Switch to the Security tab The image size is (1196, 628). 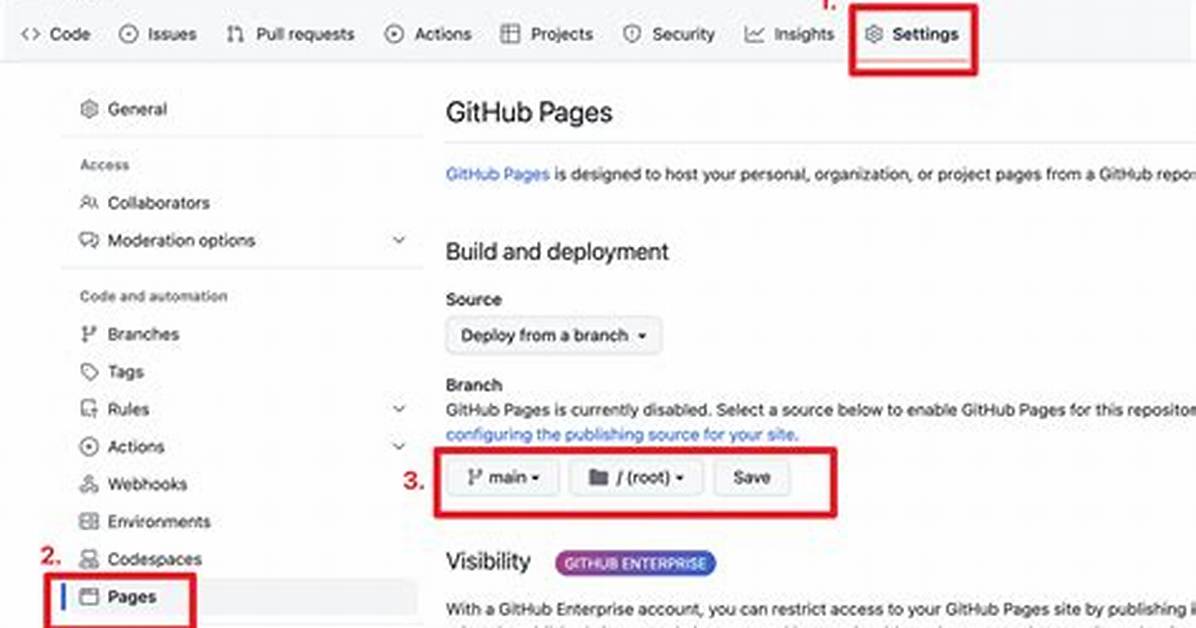[x=669, y=34]
